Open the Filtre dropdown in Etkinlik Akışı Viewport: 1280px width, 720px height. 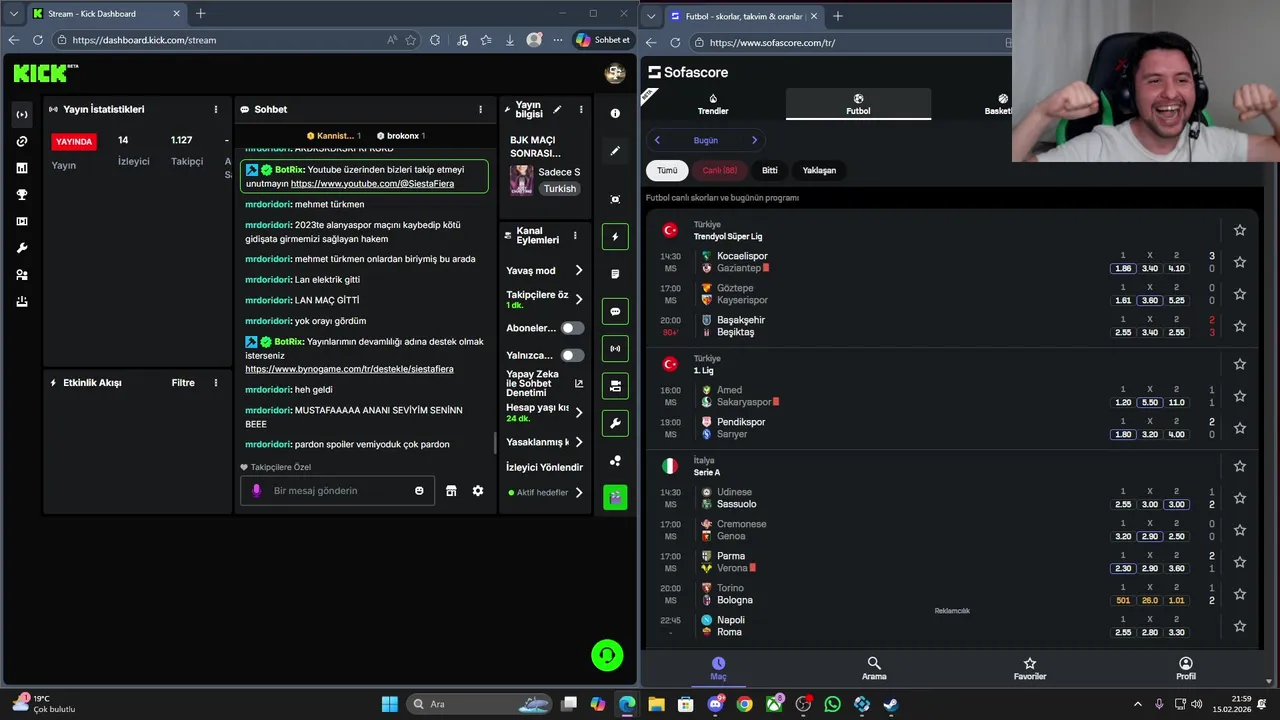[x=183, y=383]
